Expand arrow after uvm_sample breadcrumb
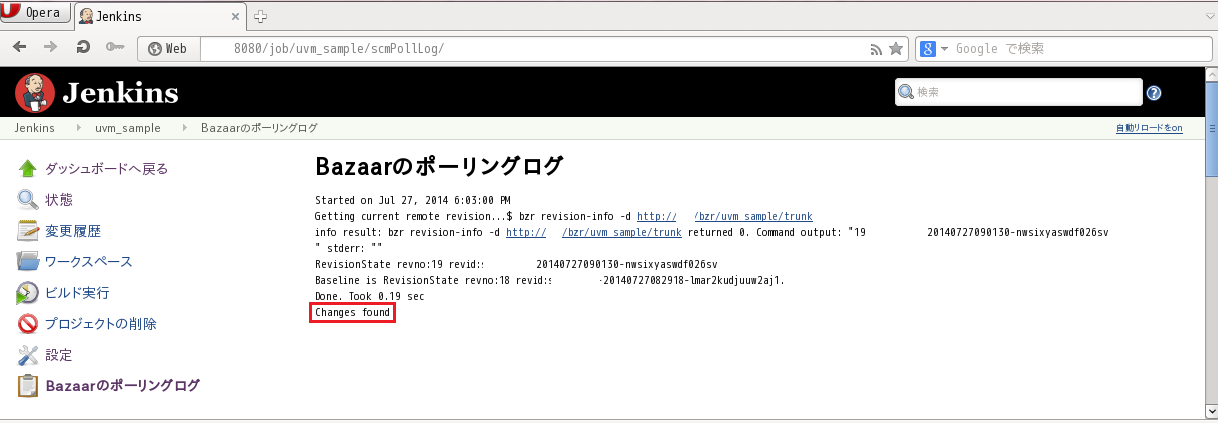 coord(184,128)
